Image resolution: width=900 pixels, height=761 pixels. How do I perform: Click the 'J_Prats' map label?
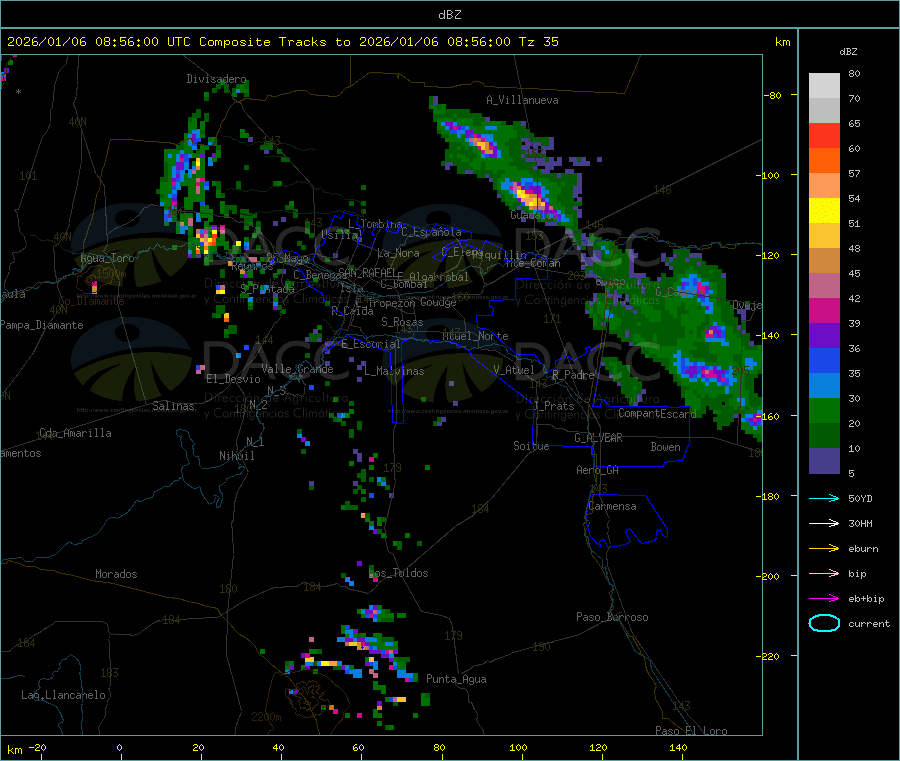(553, 406)
